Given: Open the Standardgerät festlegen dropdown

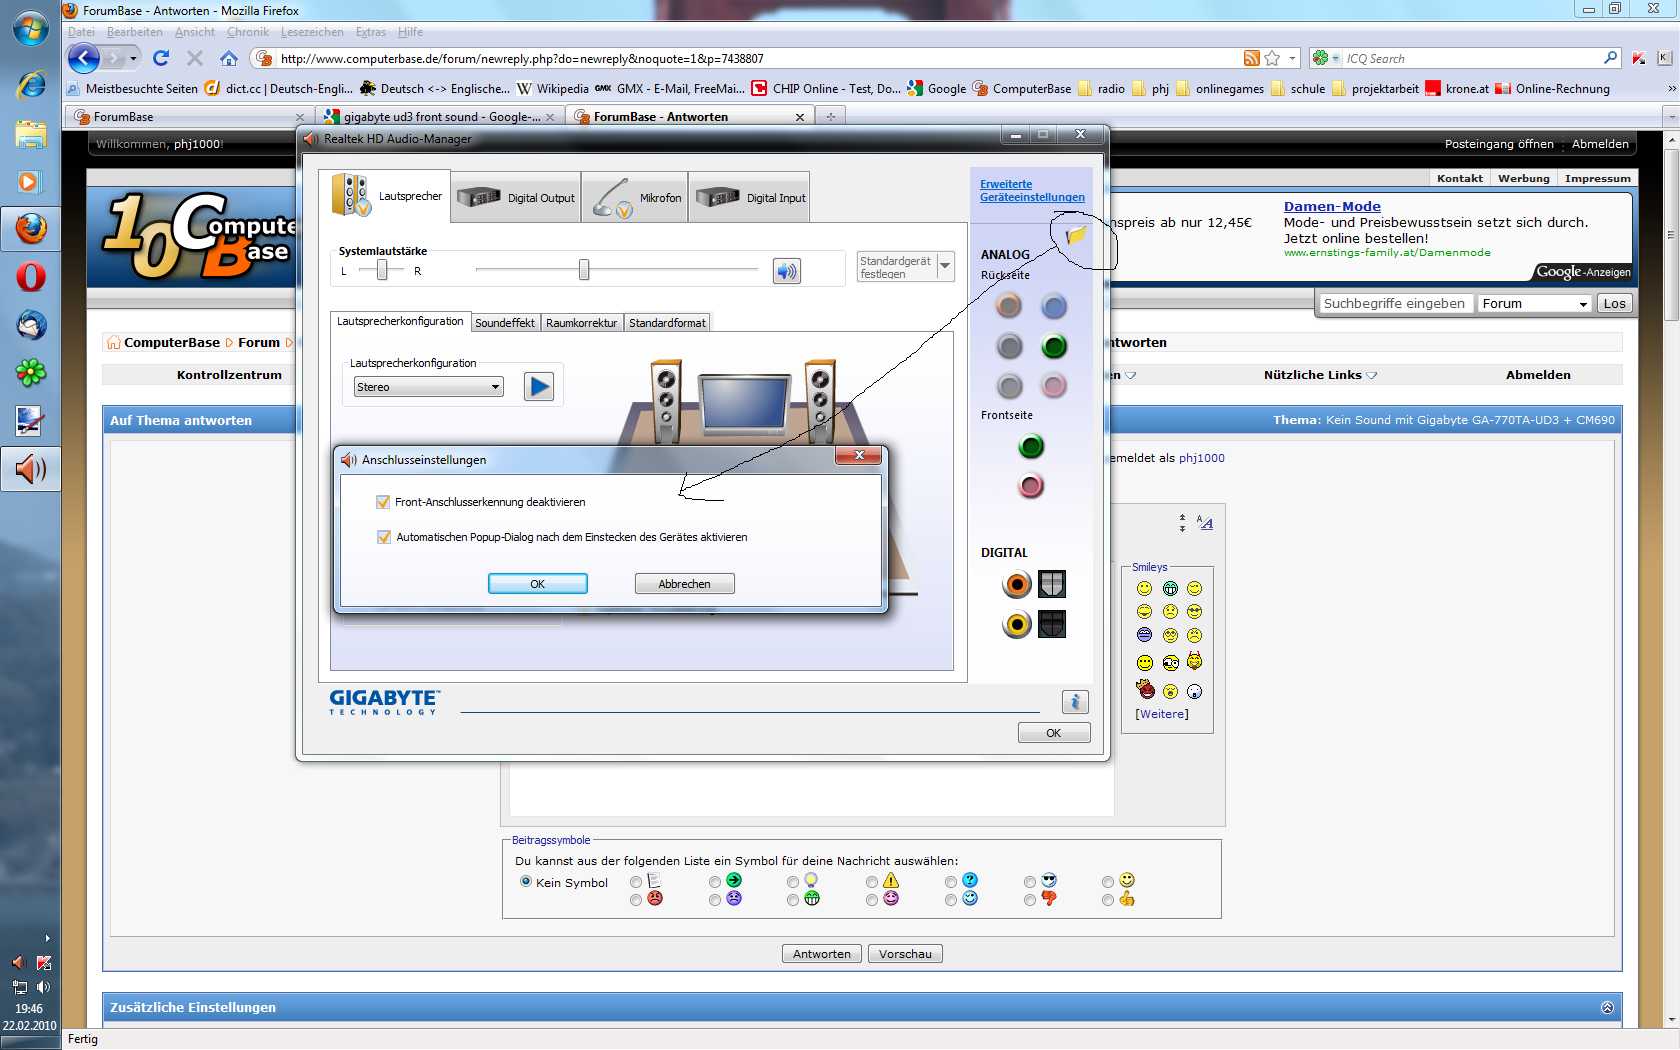Looking at the screenshot, I should [945, 266].
